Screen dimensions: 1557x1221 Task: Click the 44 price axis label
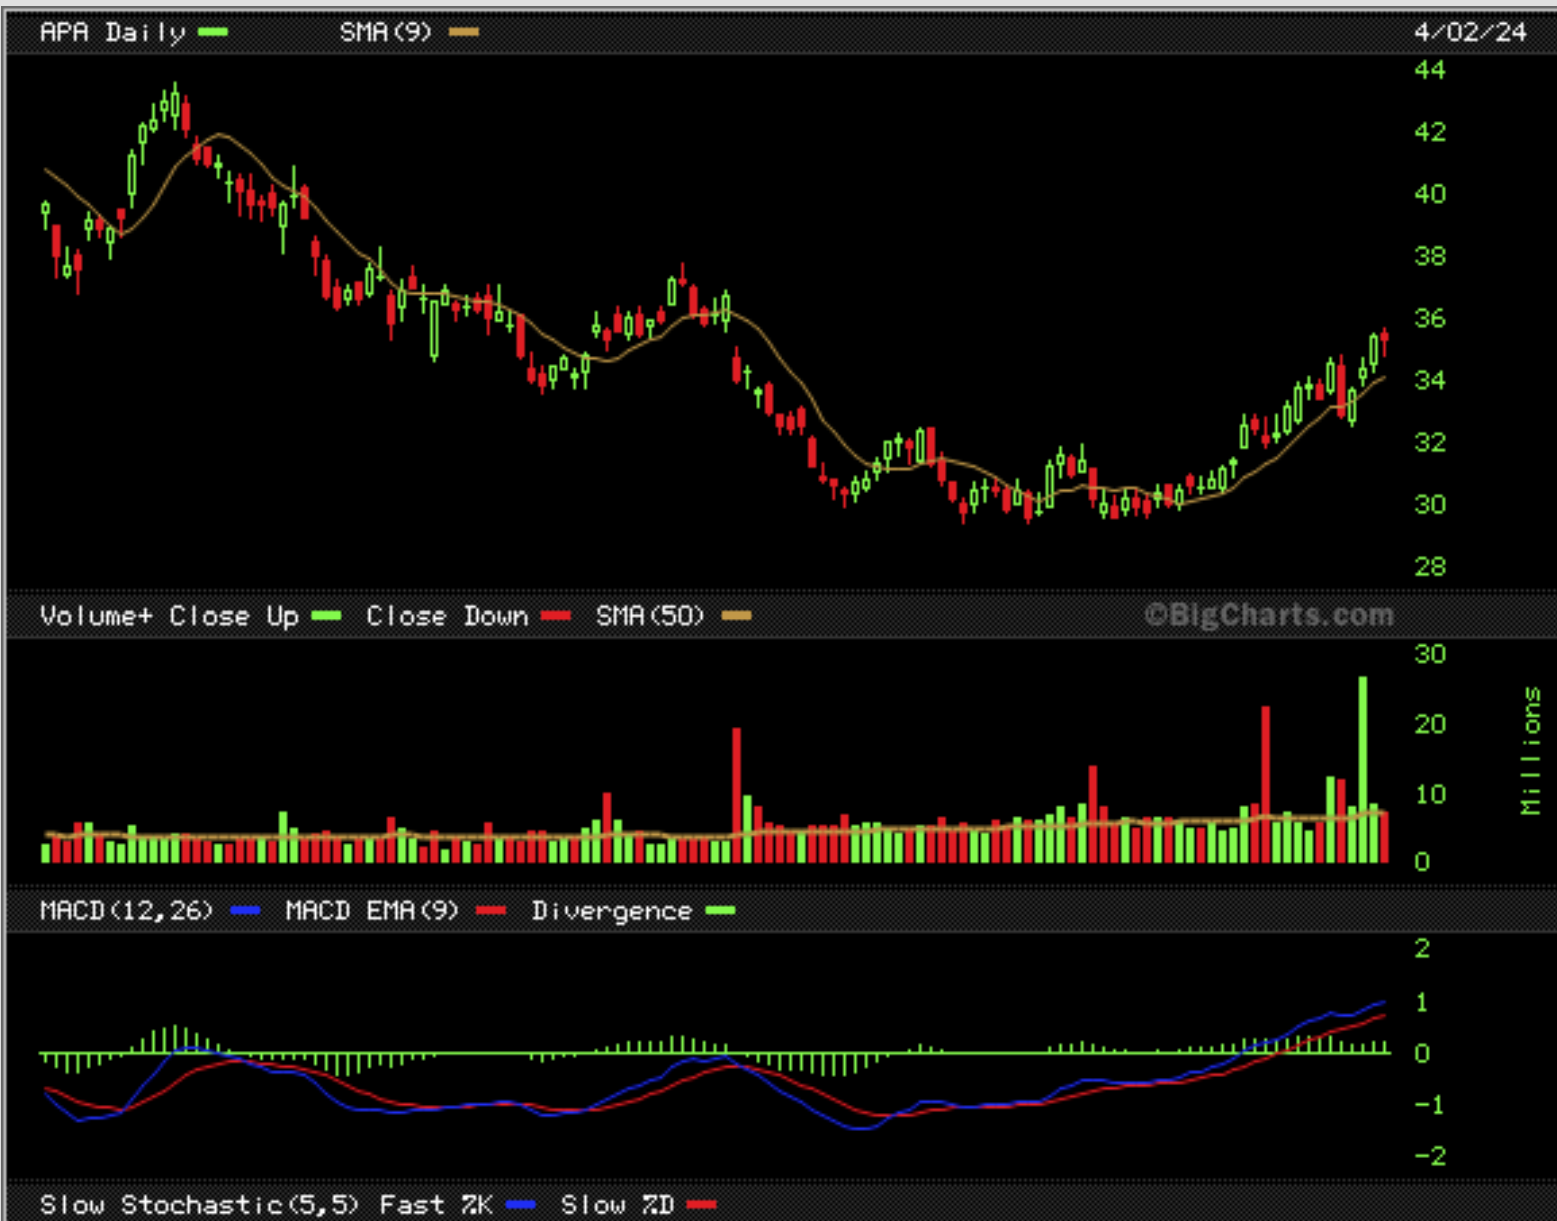coord(1429,70)
